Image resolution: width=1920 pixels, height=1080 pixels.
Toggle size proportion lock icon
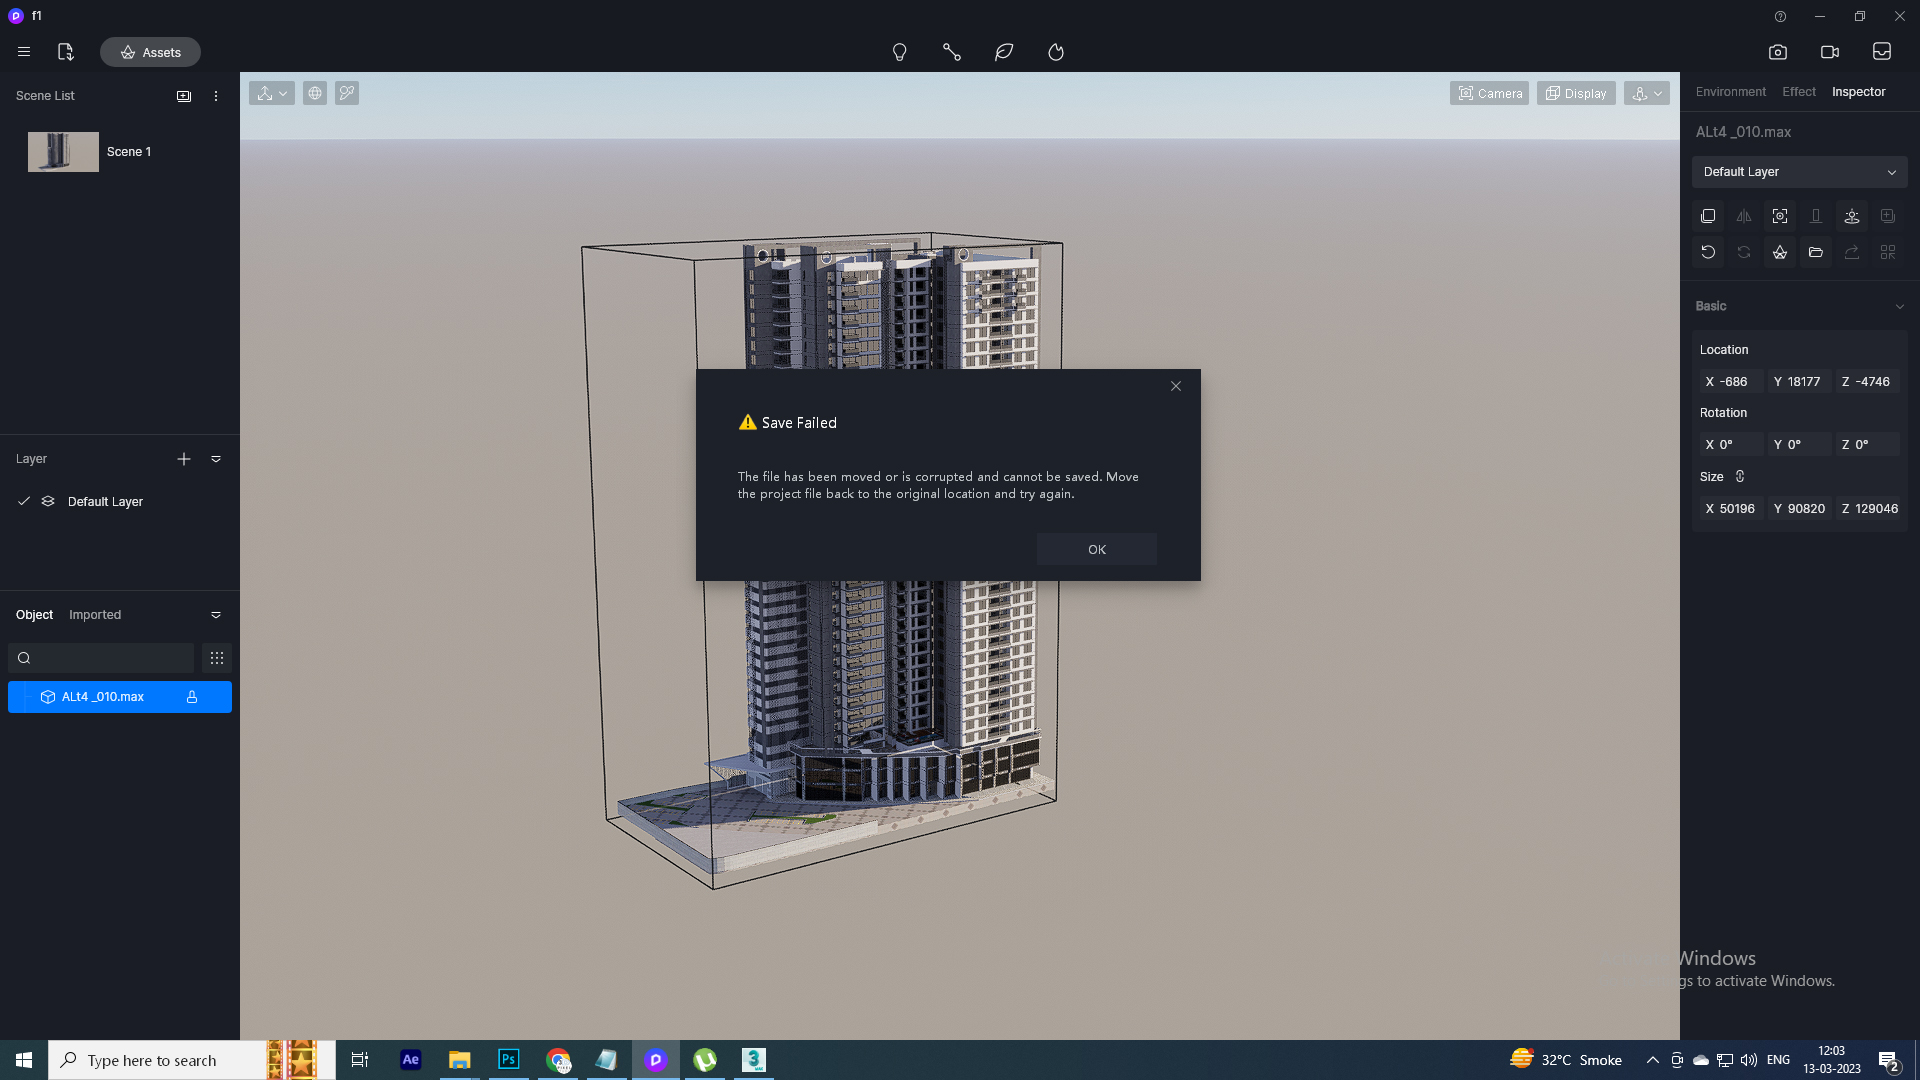click(1740, 476)
